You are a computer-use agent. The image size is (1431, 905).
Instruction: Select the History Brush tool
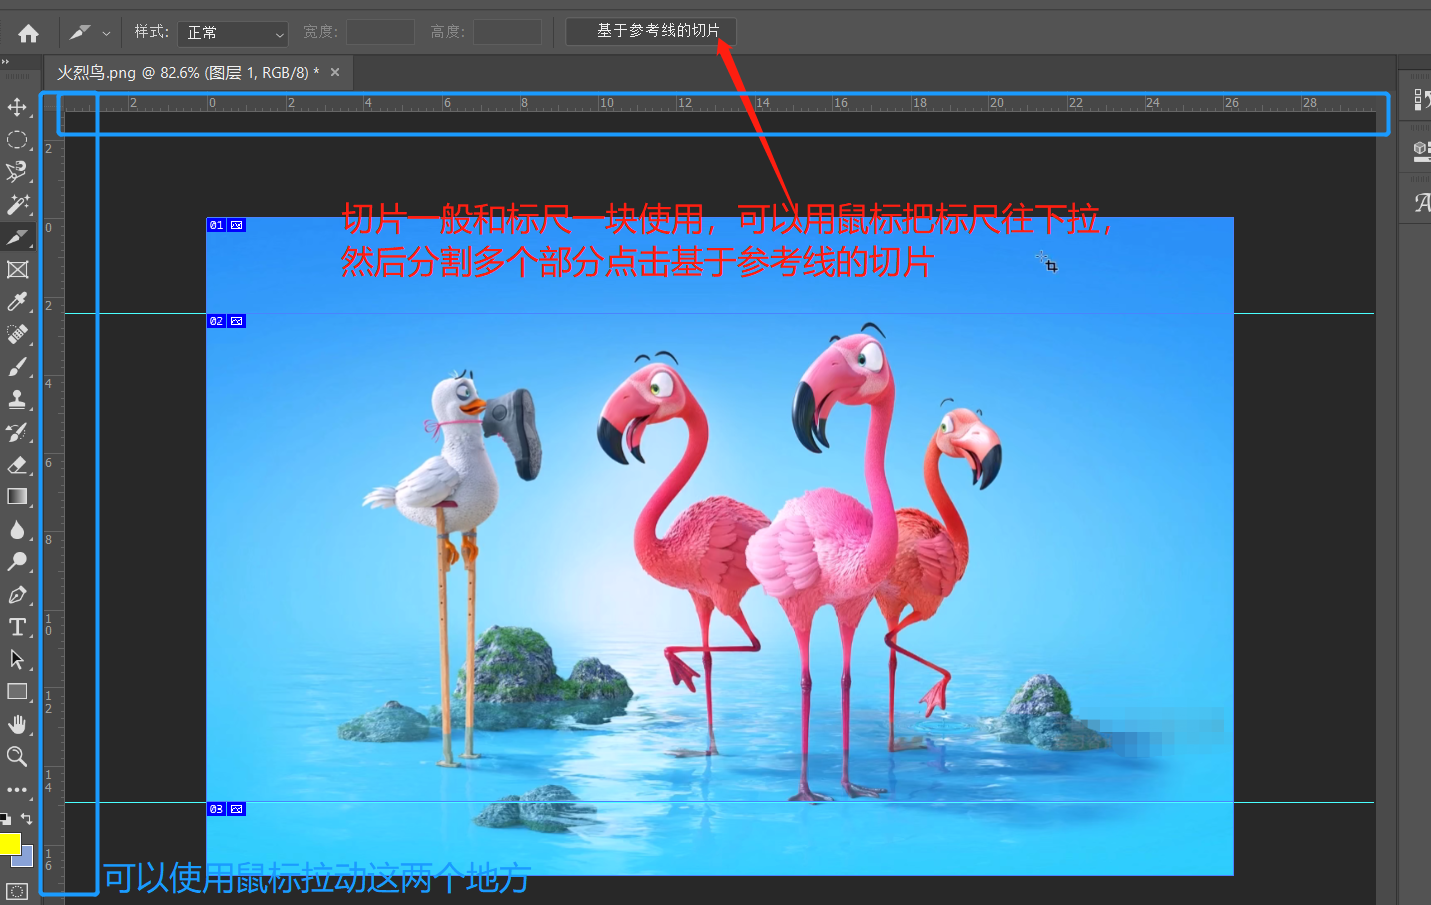coord(17,432)
